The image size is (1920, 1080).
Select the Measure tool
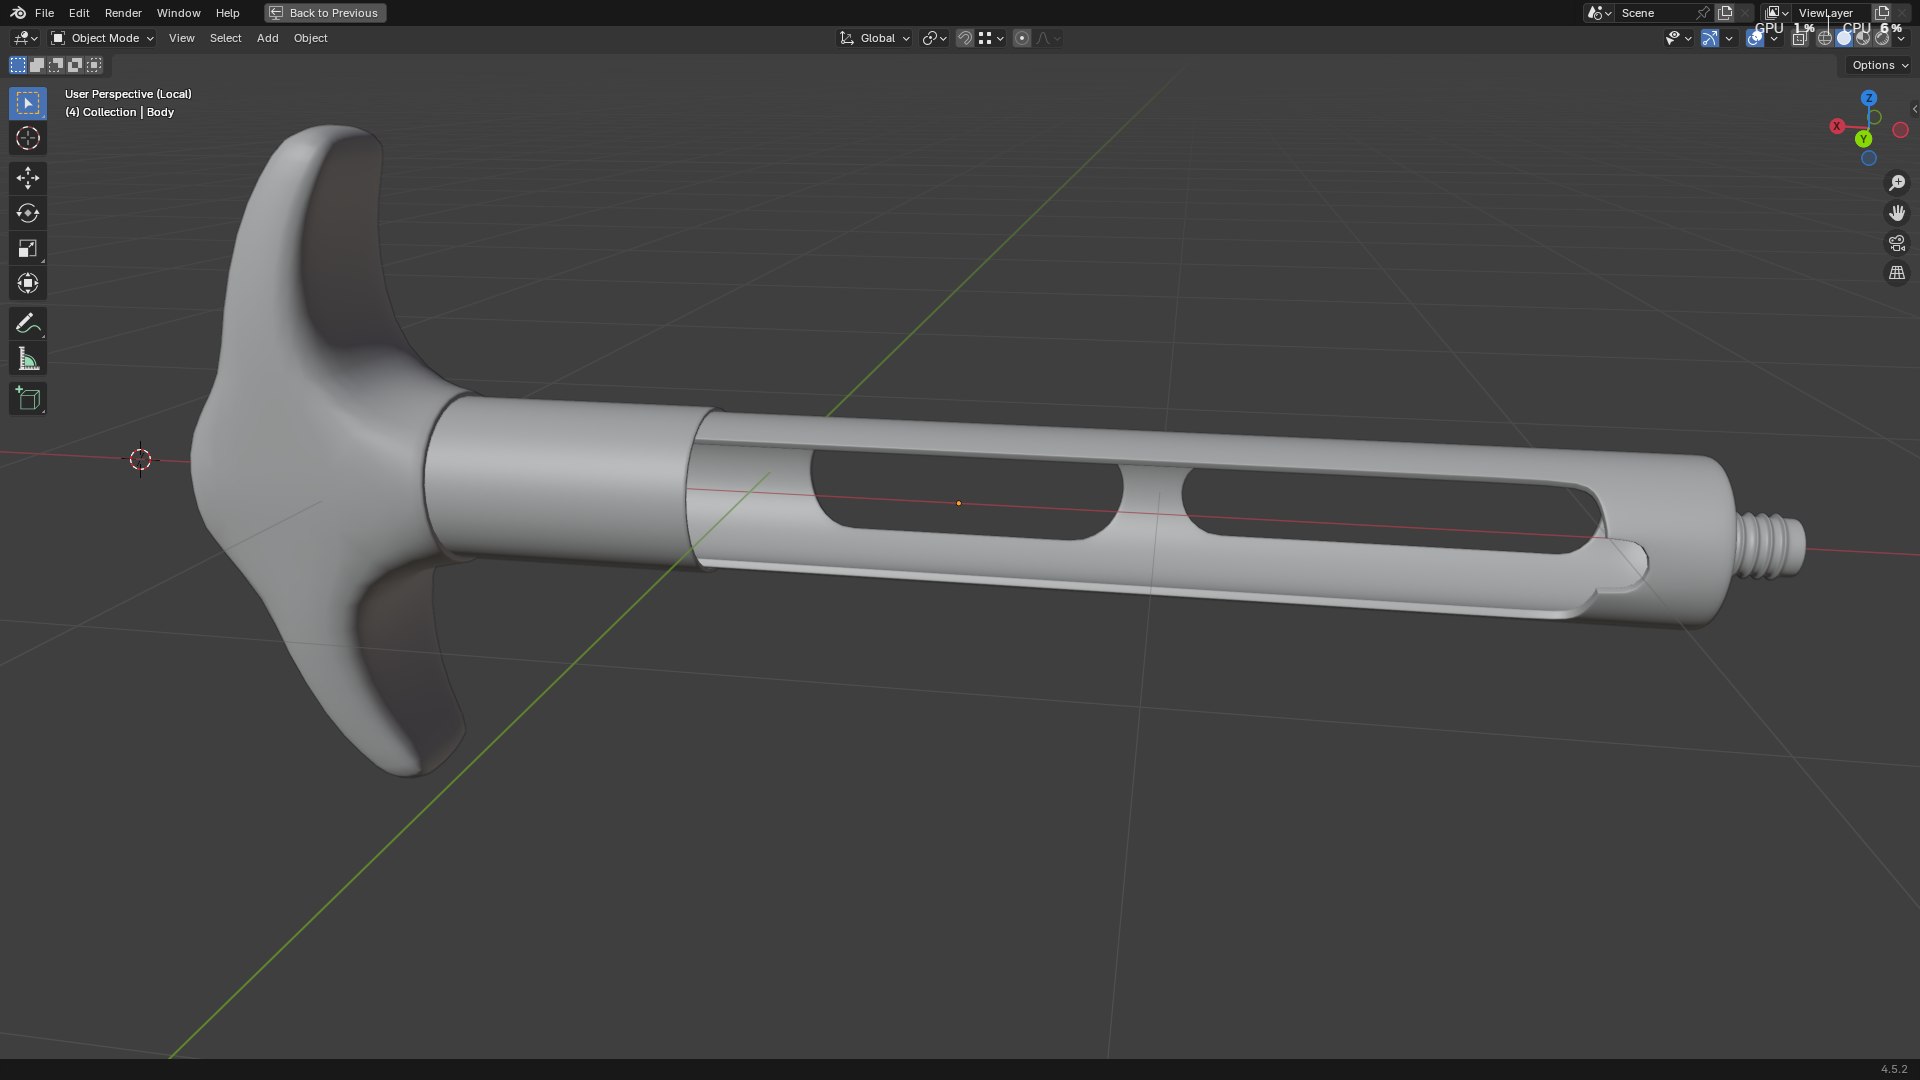click(x=28, y=358)
